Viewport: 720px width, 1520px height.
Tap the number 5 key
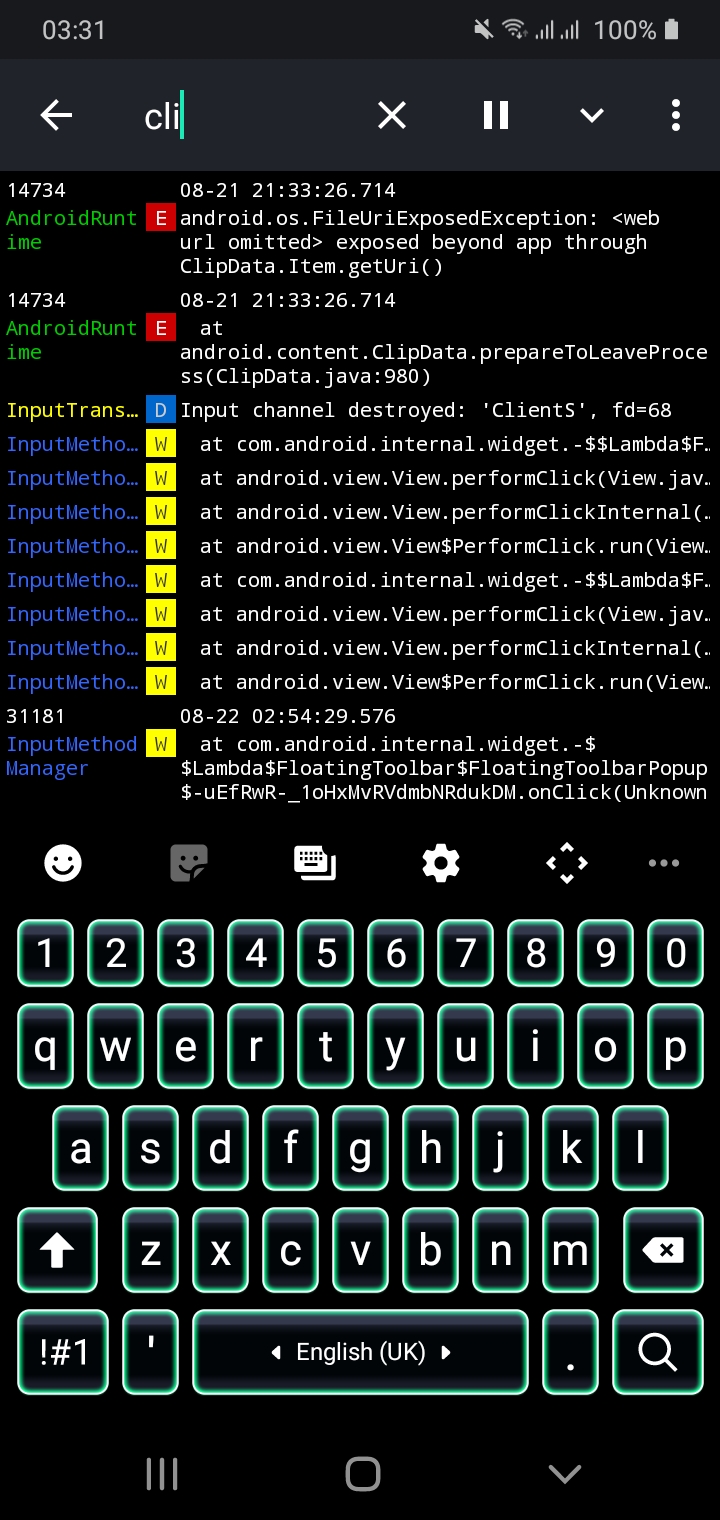(326, 954)
